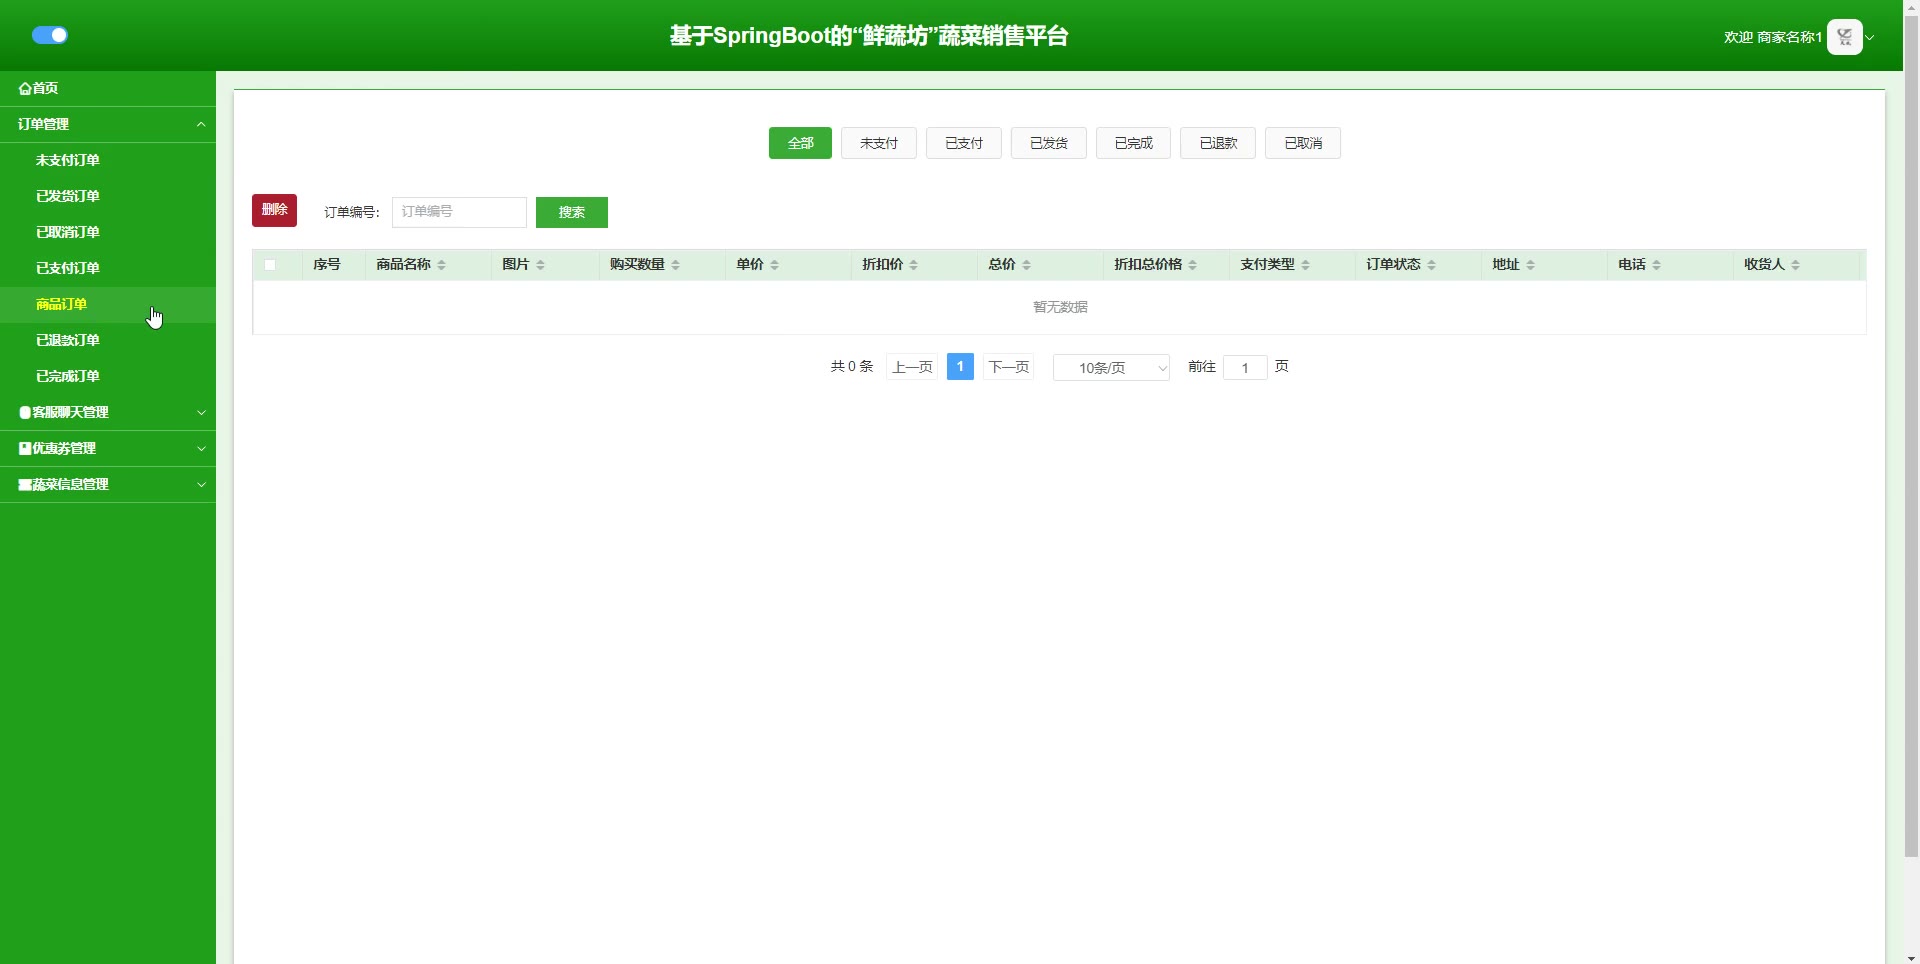Viewport: 1920px width, 964px height.
Task: Click the 共 0 条 total count text
Action: (x=852, y=367)
